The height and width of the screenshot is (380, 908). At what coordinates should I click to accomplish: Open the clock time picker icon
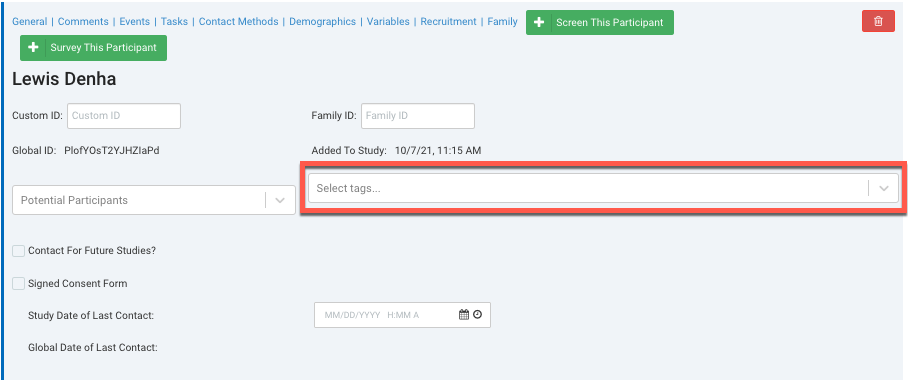[477, 315]
